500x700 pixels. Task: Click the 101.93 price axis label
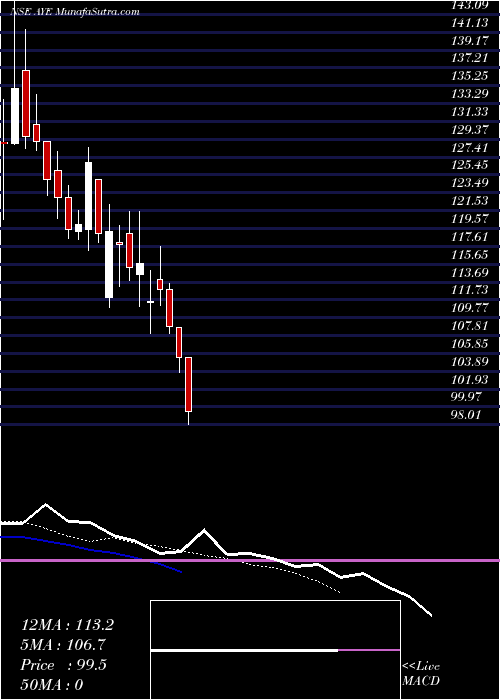click(x=472, y=379)
